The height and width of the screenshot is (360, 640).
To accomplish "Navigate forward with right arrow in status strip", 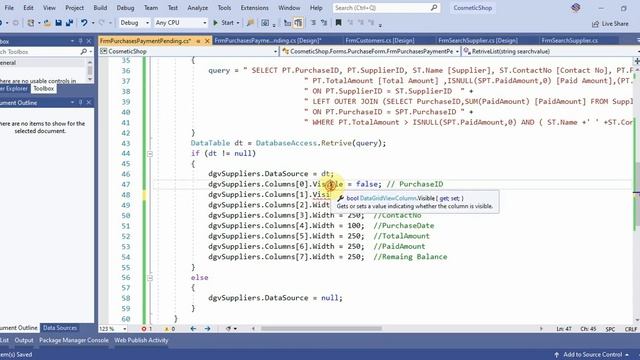I will 207,329.
